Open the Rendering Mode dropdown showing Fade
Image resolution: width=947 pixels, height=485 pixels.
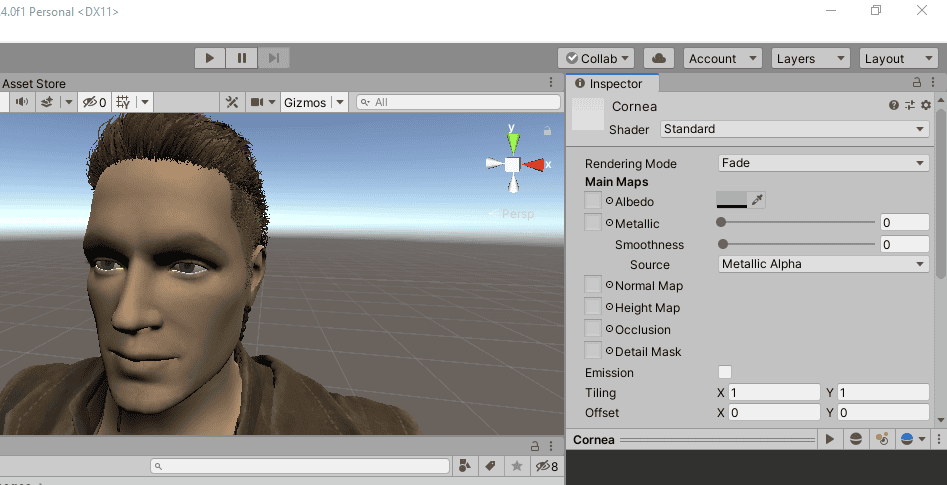823,162
